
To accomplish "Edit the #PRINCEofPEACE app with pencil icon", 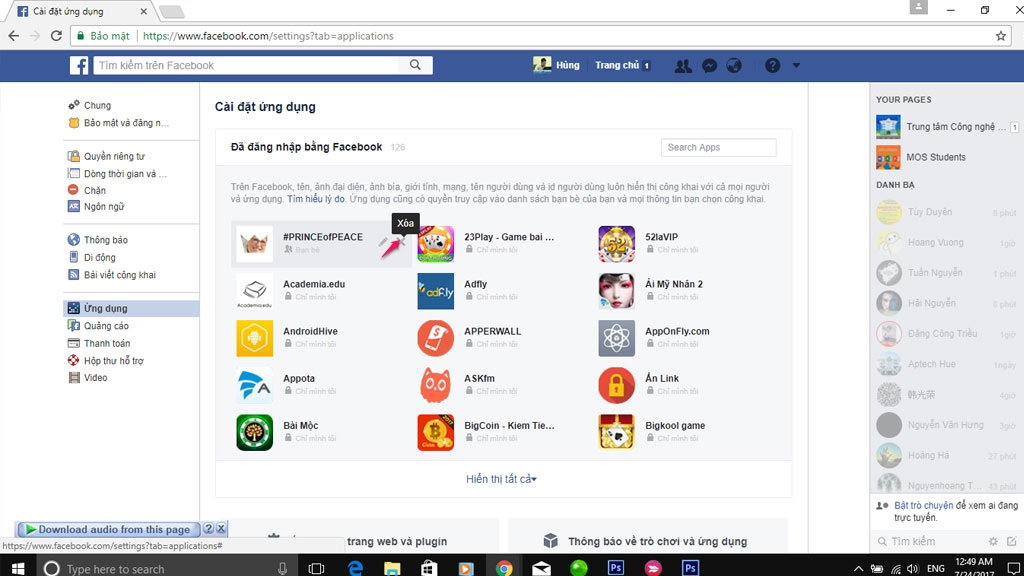I will coord(383,242).
